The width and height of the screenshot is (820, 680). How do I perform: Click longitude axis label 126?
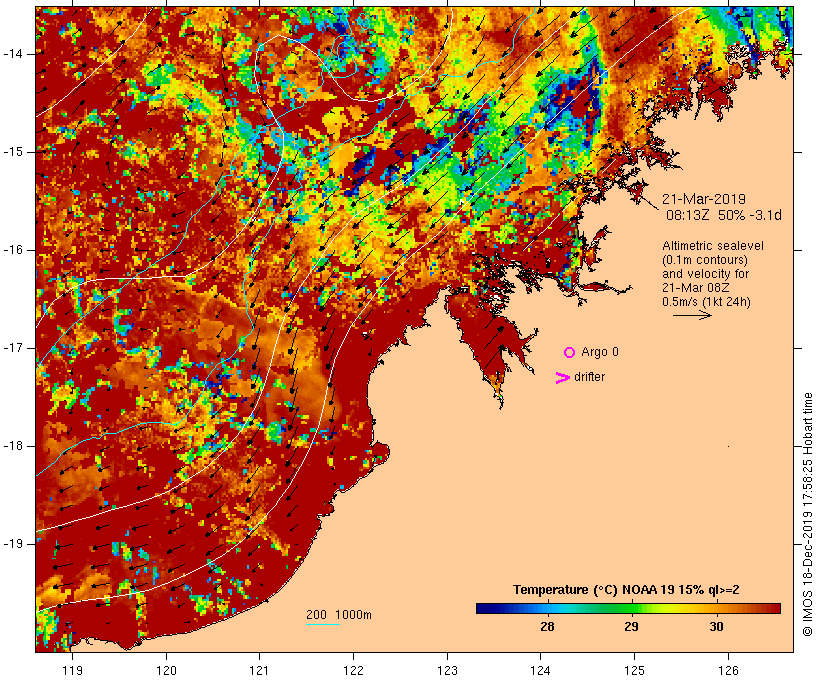coord(728,670)
